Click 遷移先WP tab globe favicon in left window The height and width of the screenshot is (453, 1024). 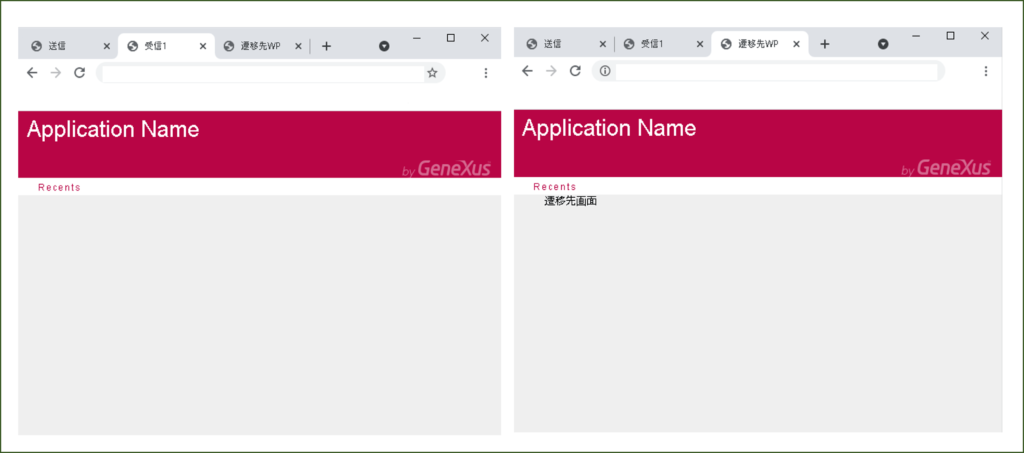point(229,46)
